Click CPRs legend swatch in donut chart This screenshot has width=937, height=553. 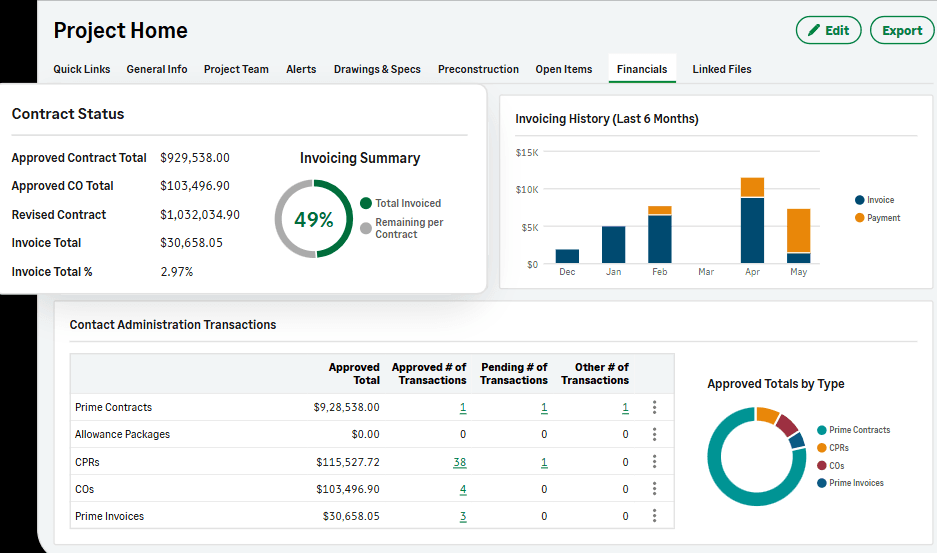click(822, 448)
